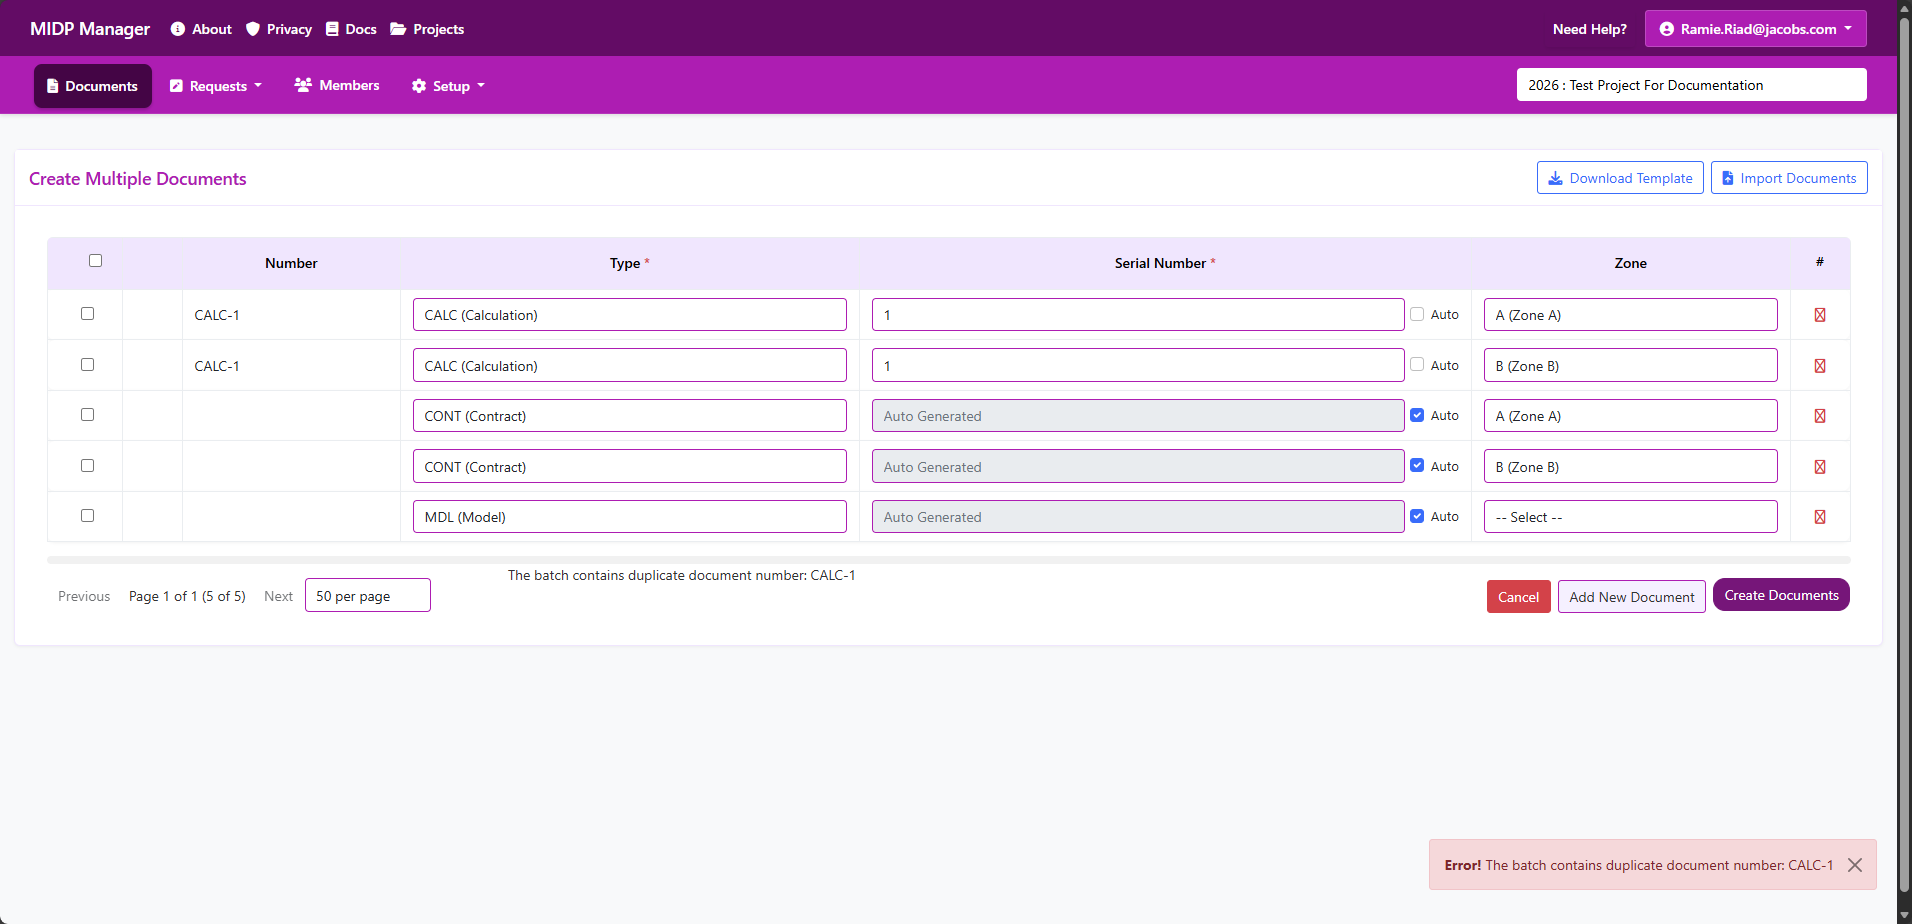Click the Type column header
This screenshot has width=1912, height=924.
[630, 263]
